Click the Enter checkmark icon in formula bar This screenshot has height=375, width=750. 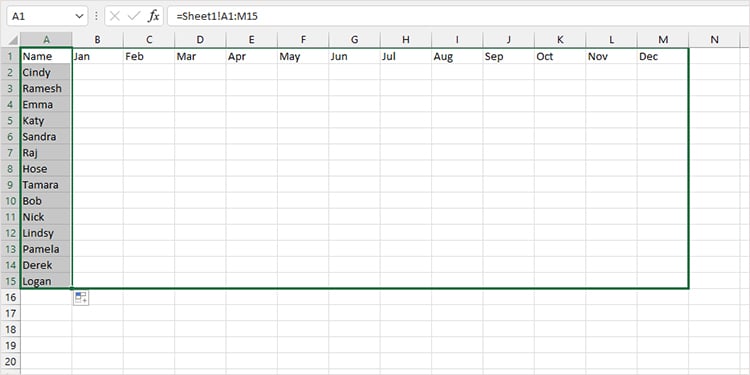(x=133, y=16)
